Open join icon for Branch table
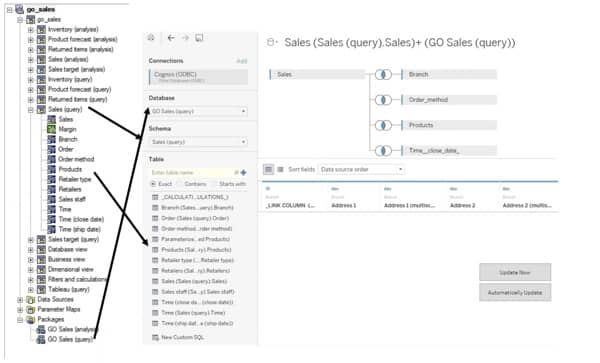 pos(383,74)
